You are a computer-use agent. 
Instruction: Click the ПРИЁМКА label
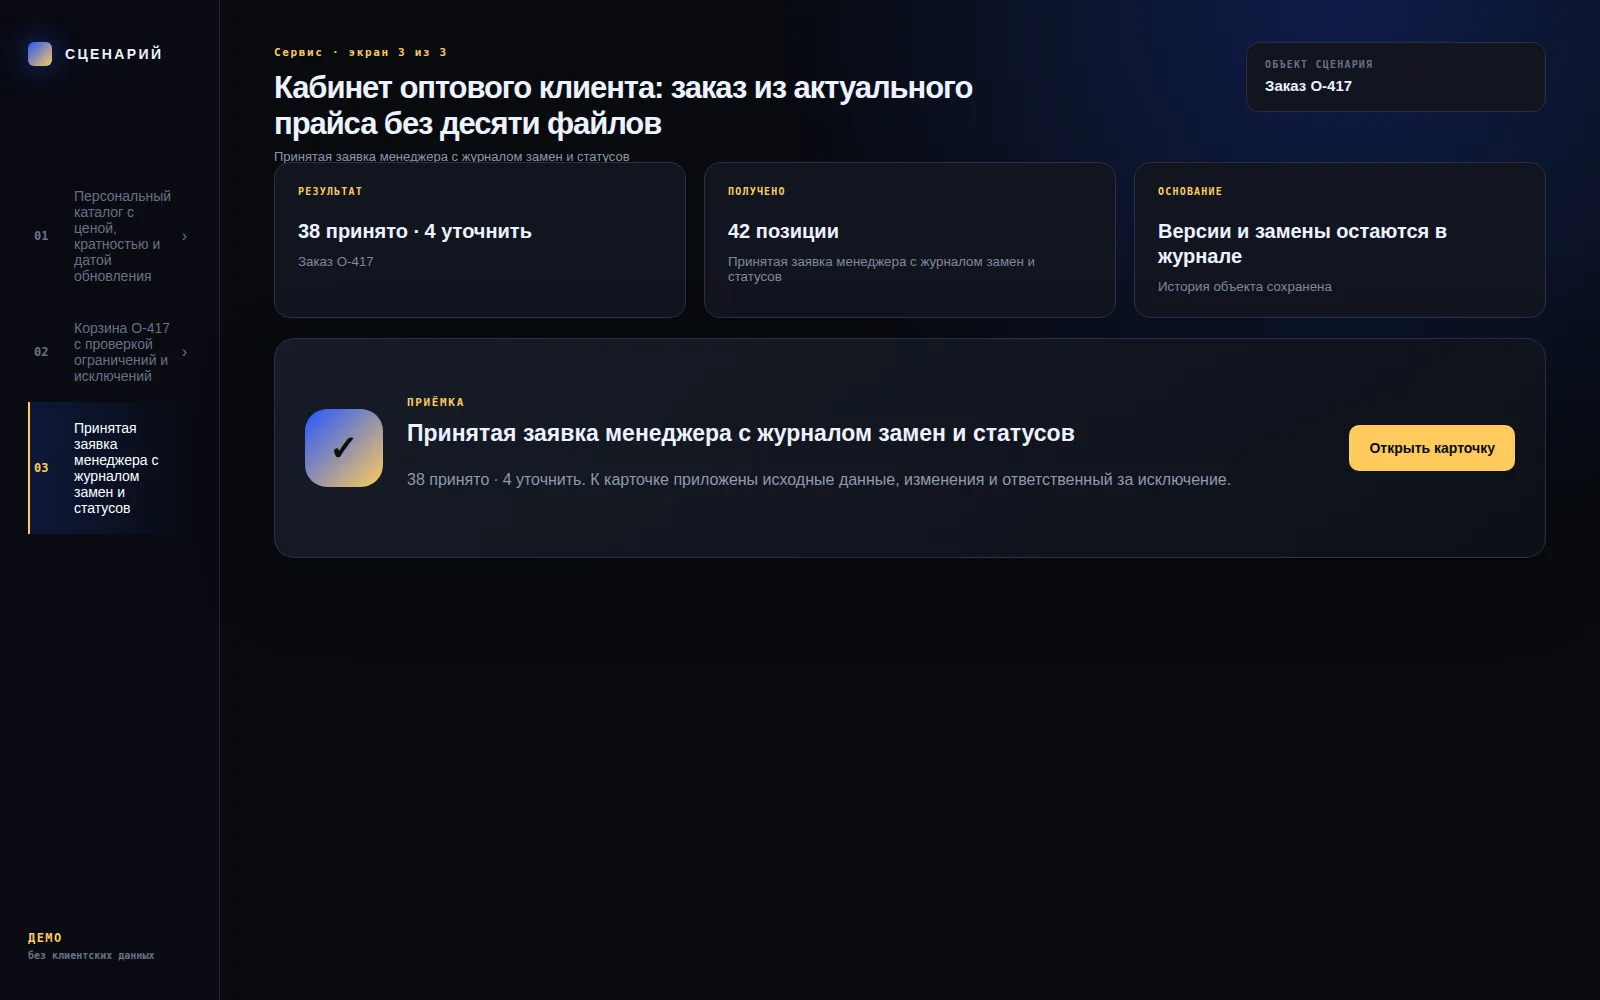(x=436, y=402)
